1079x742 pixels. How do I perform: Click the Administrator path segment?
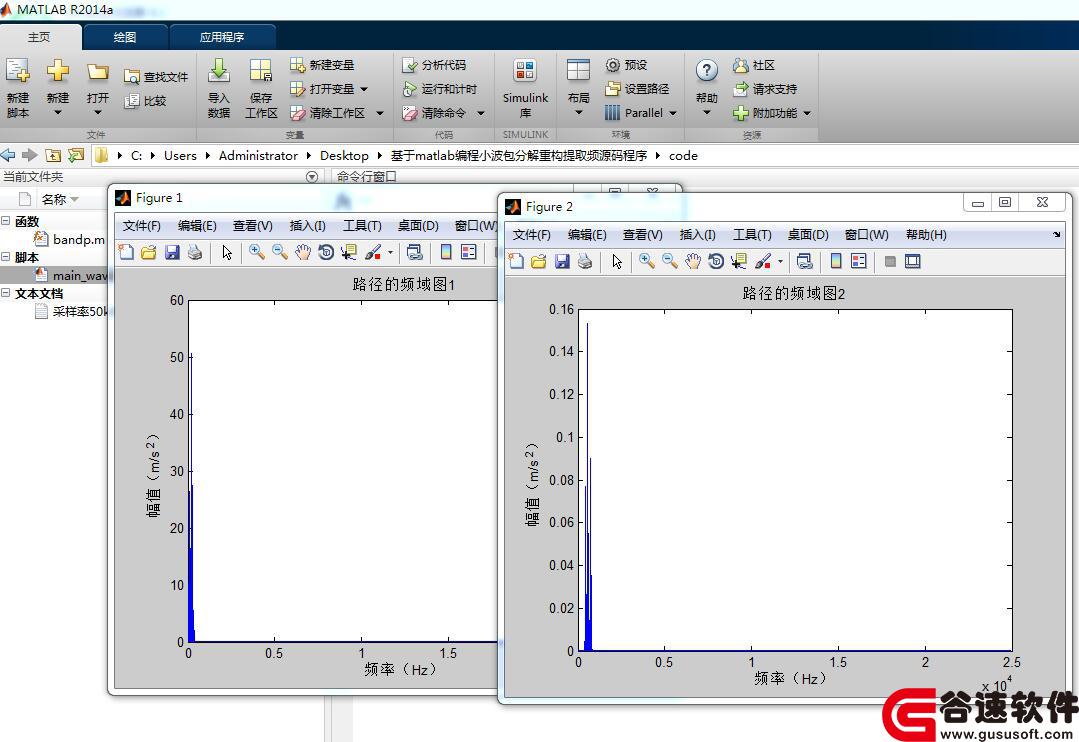tap(258, 156)
